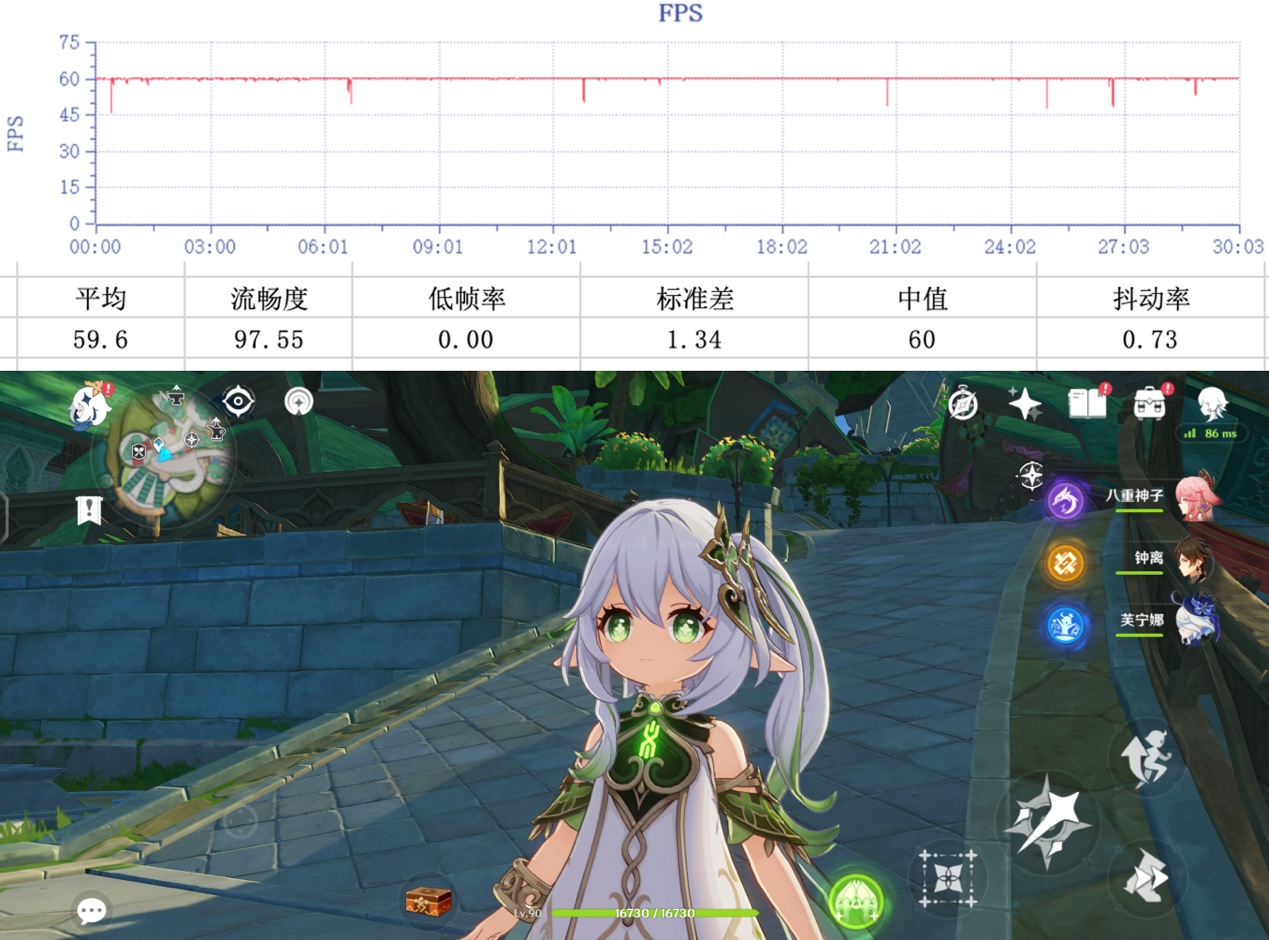This screenshot has width=1269, height=940.
Task: Open the adventurer handbook book icon
Action: (1087, 403)
